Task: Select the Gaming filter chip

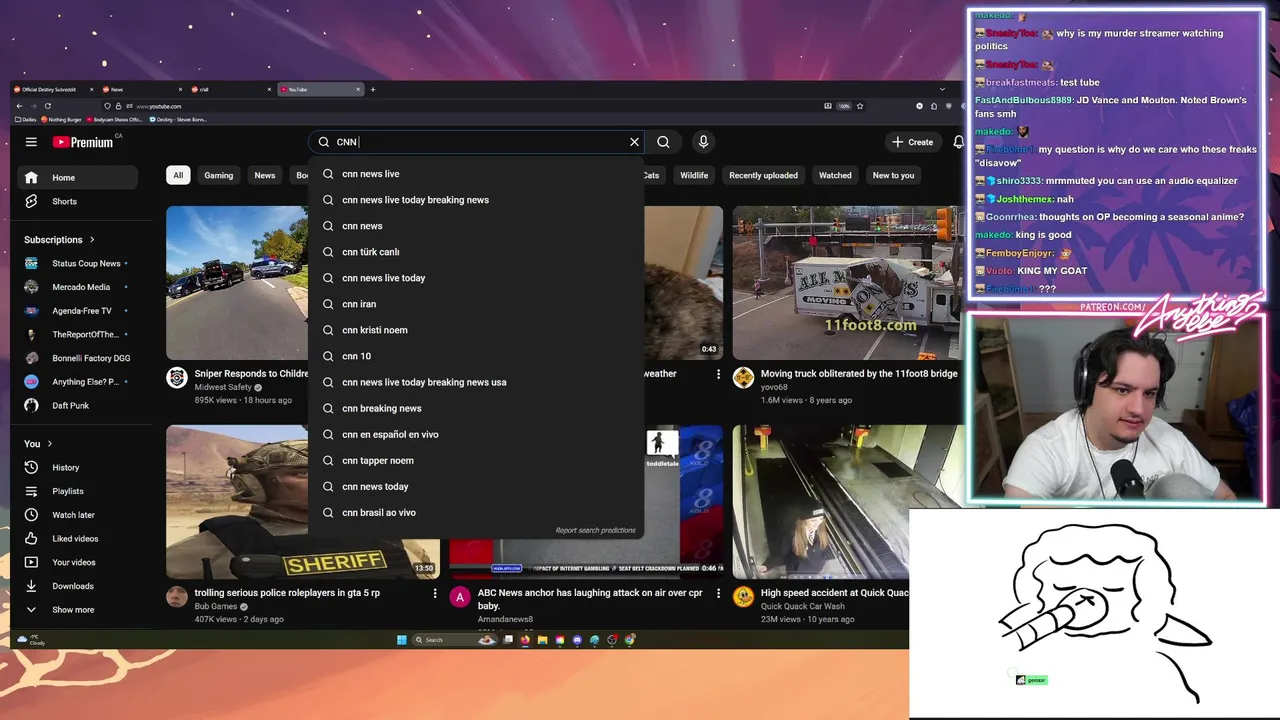Action: (x=219, y=175)
